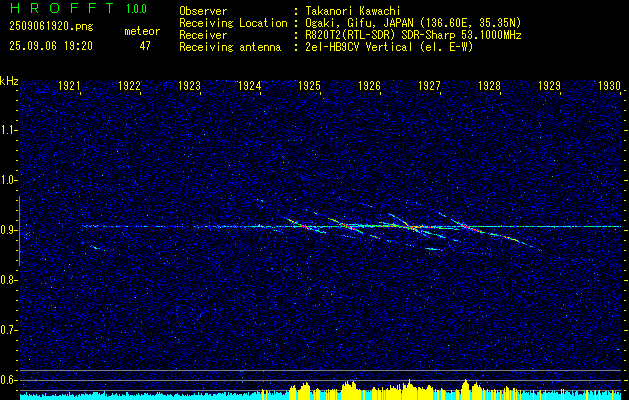The image size is (629, 400).
Task: Click the Receiving Location label
Action: click(x=233, y=23)
